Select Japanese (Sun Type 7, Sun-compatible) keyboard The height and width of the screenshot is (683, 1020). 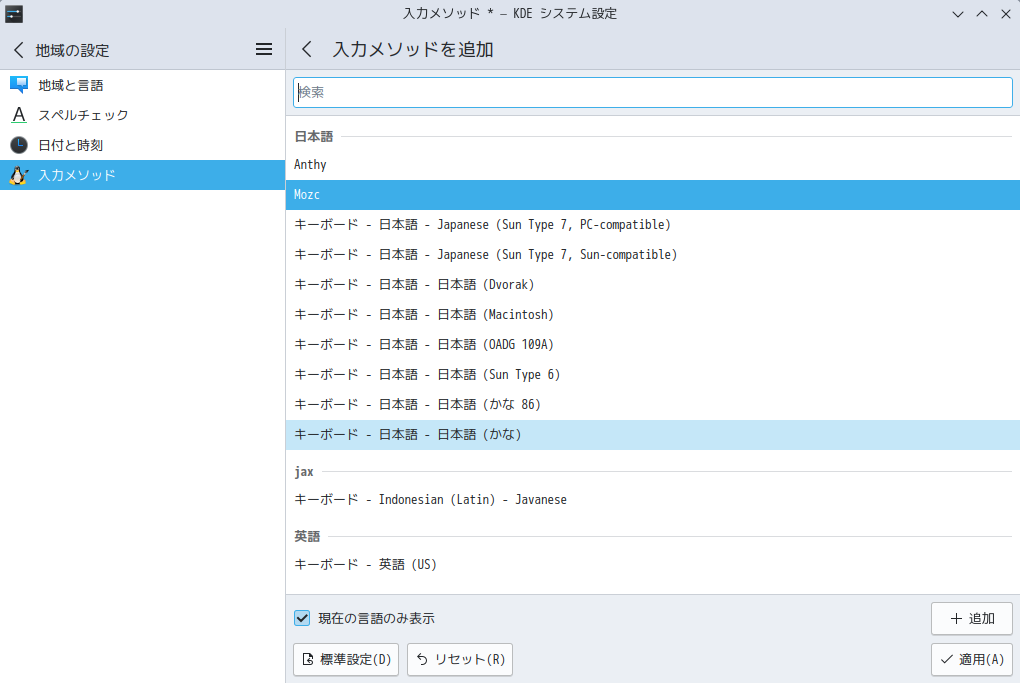[x=652, y=254]
